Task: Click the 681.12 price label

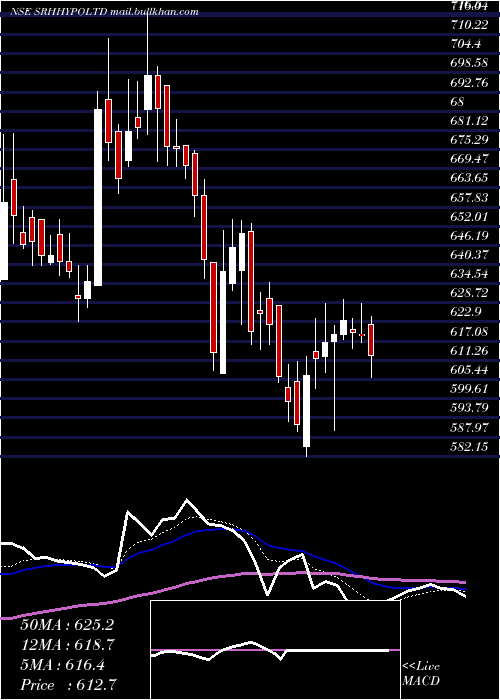Action: point(470,121)
